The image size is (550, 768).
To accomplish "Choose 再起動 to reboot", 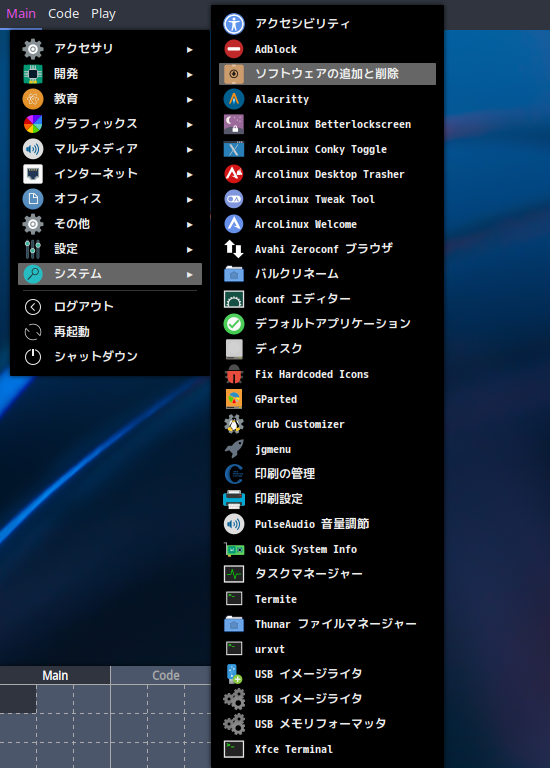I will (110, 332).
